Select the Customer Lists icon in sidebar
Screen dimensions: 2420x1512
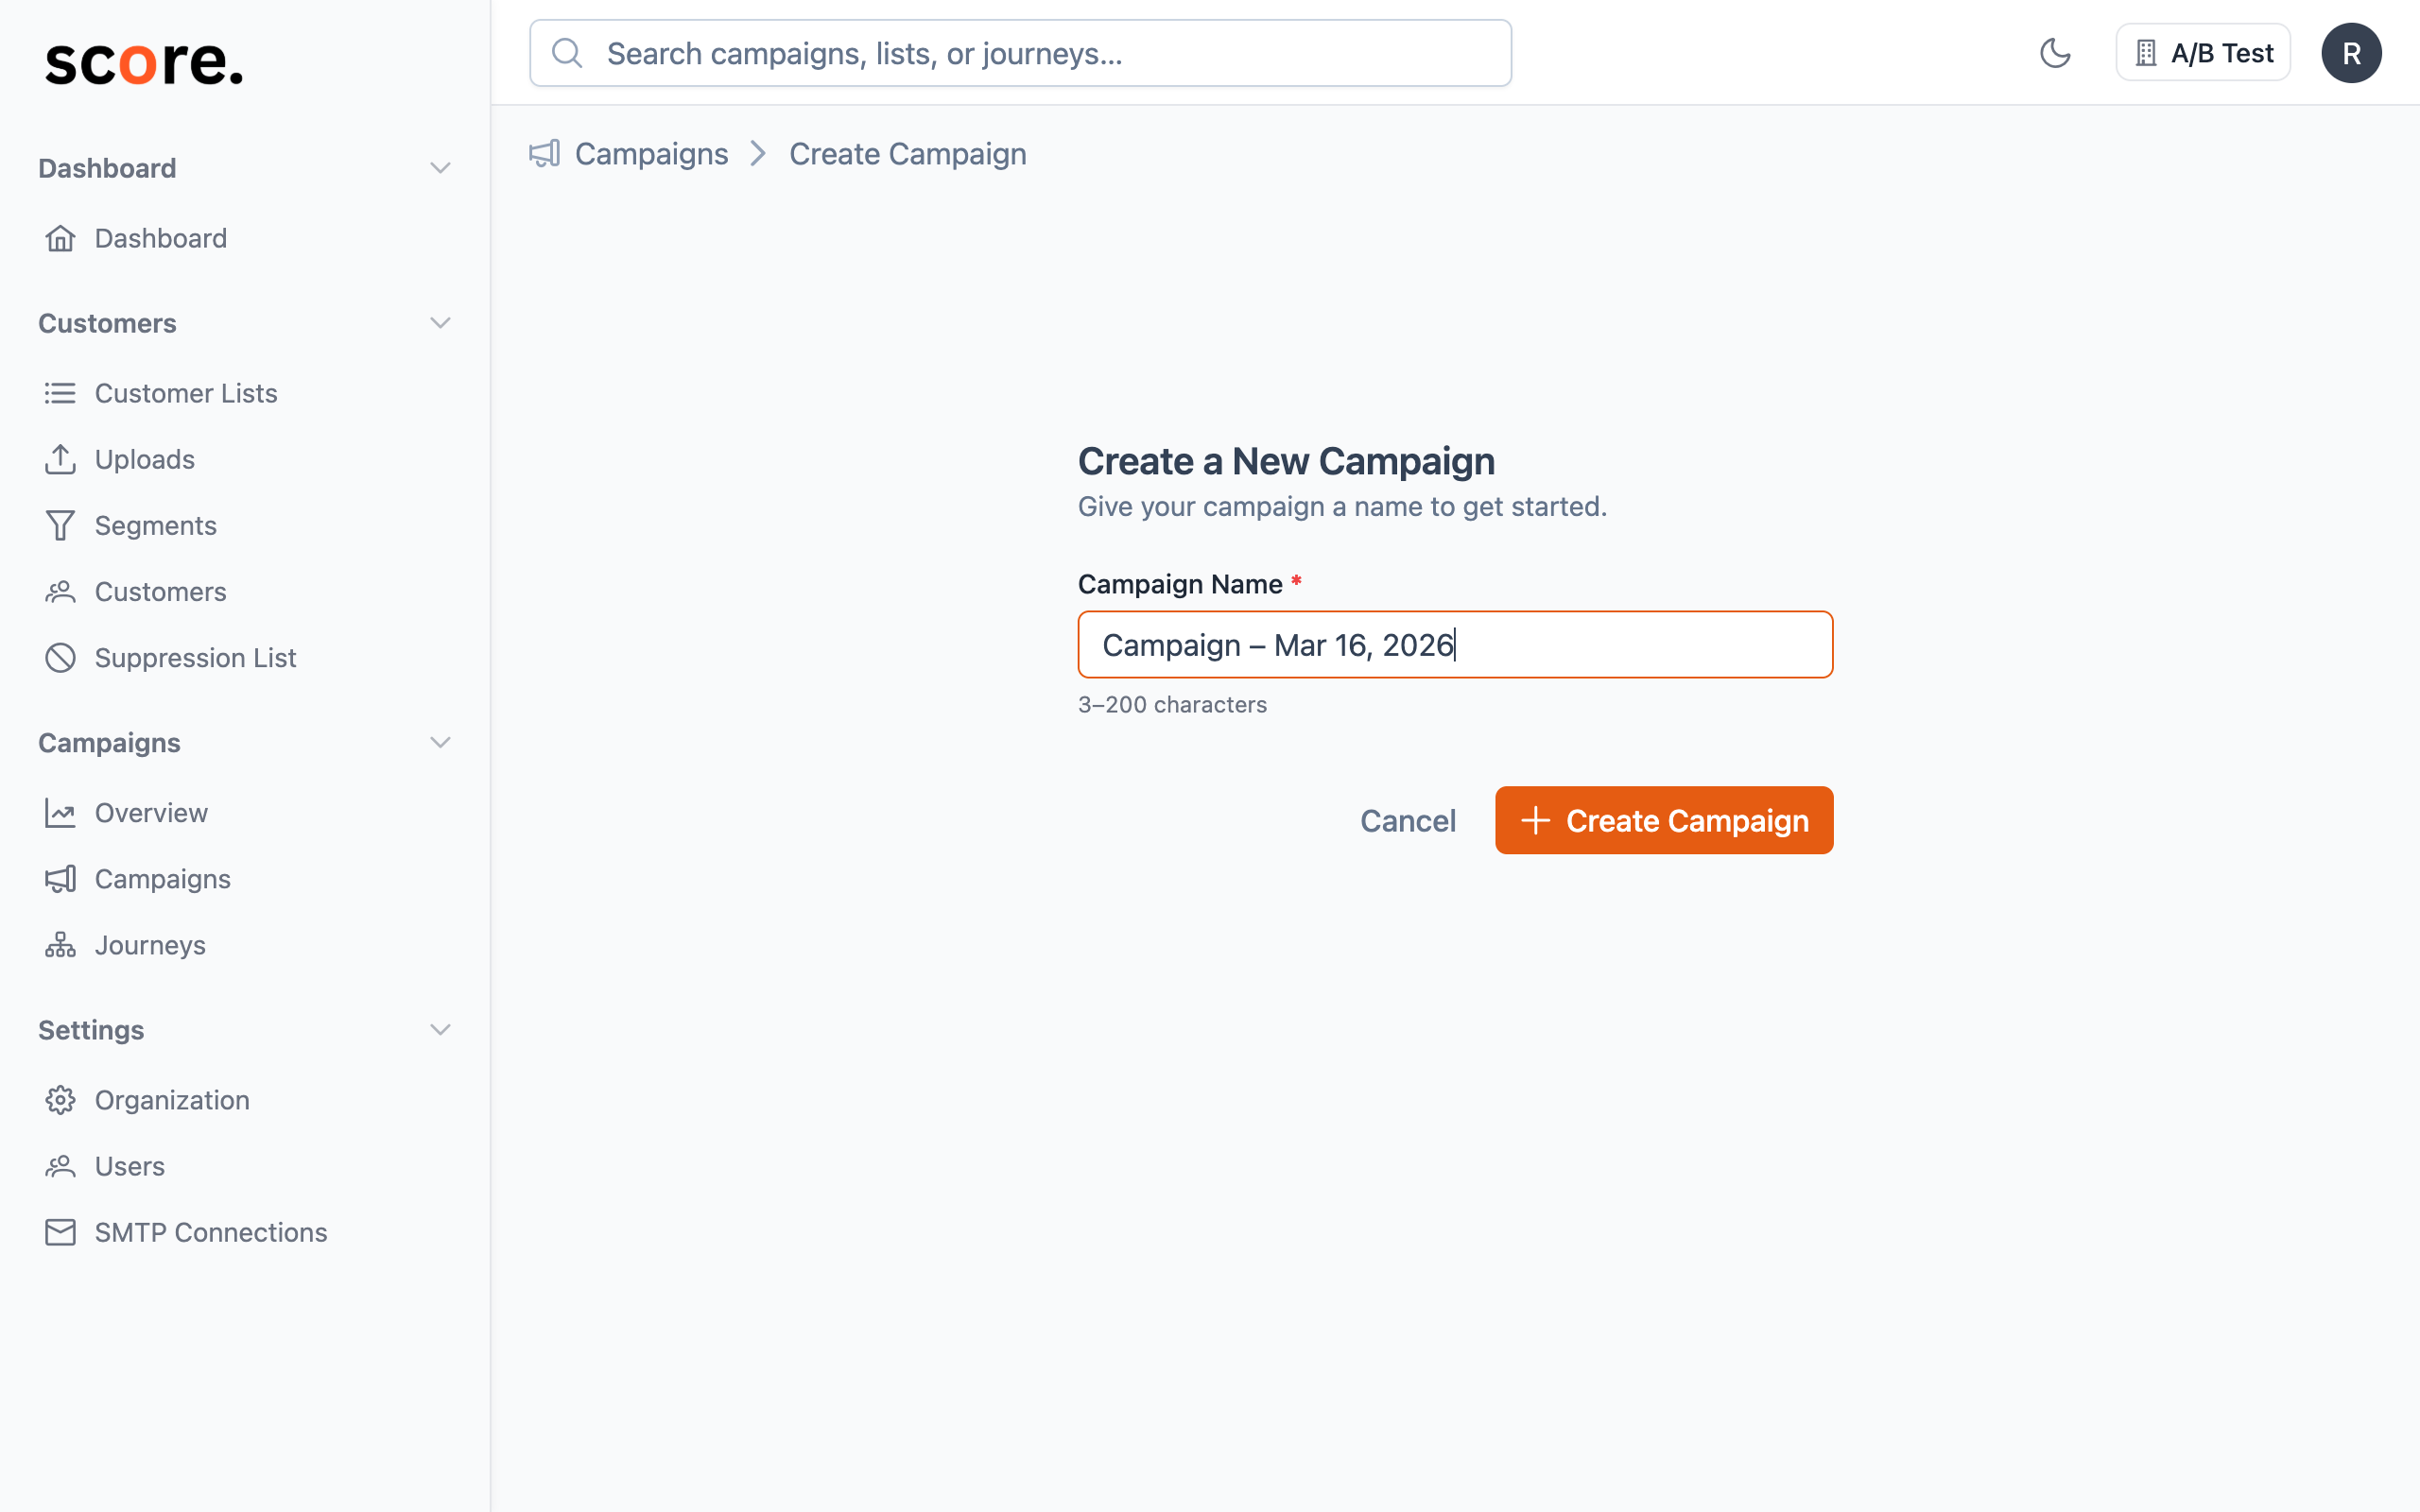pos(60,393)
